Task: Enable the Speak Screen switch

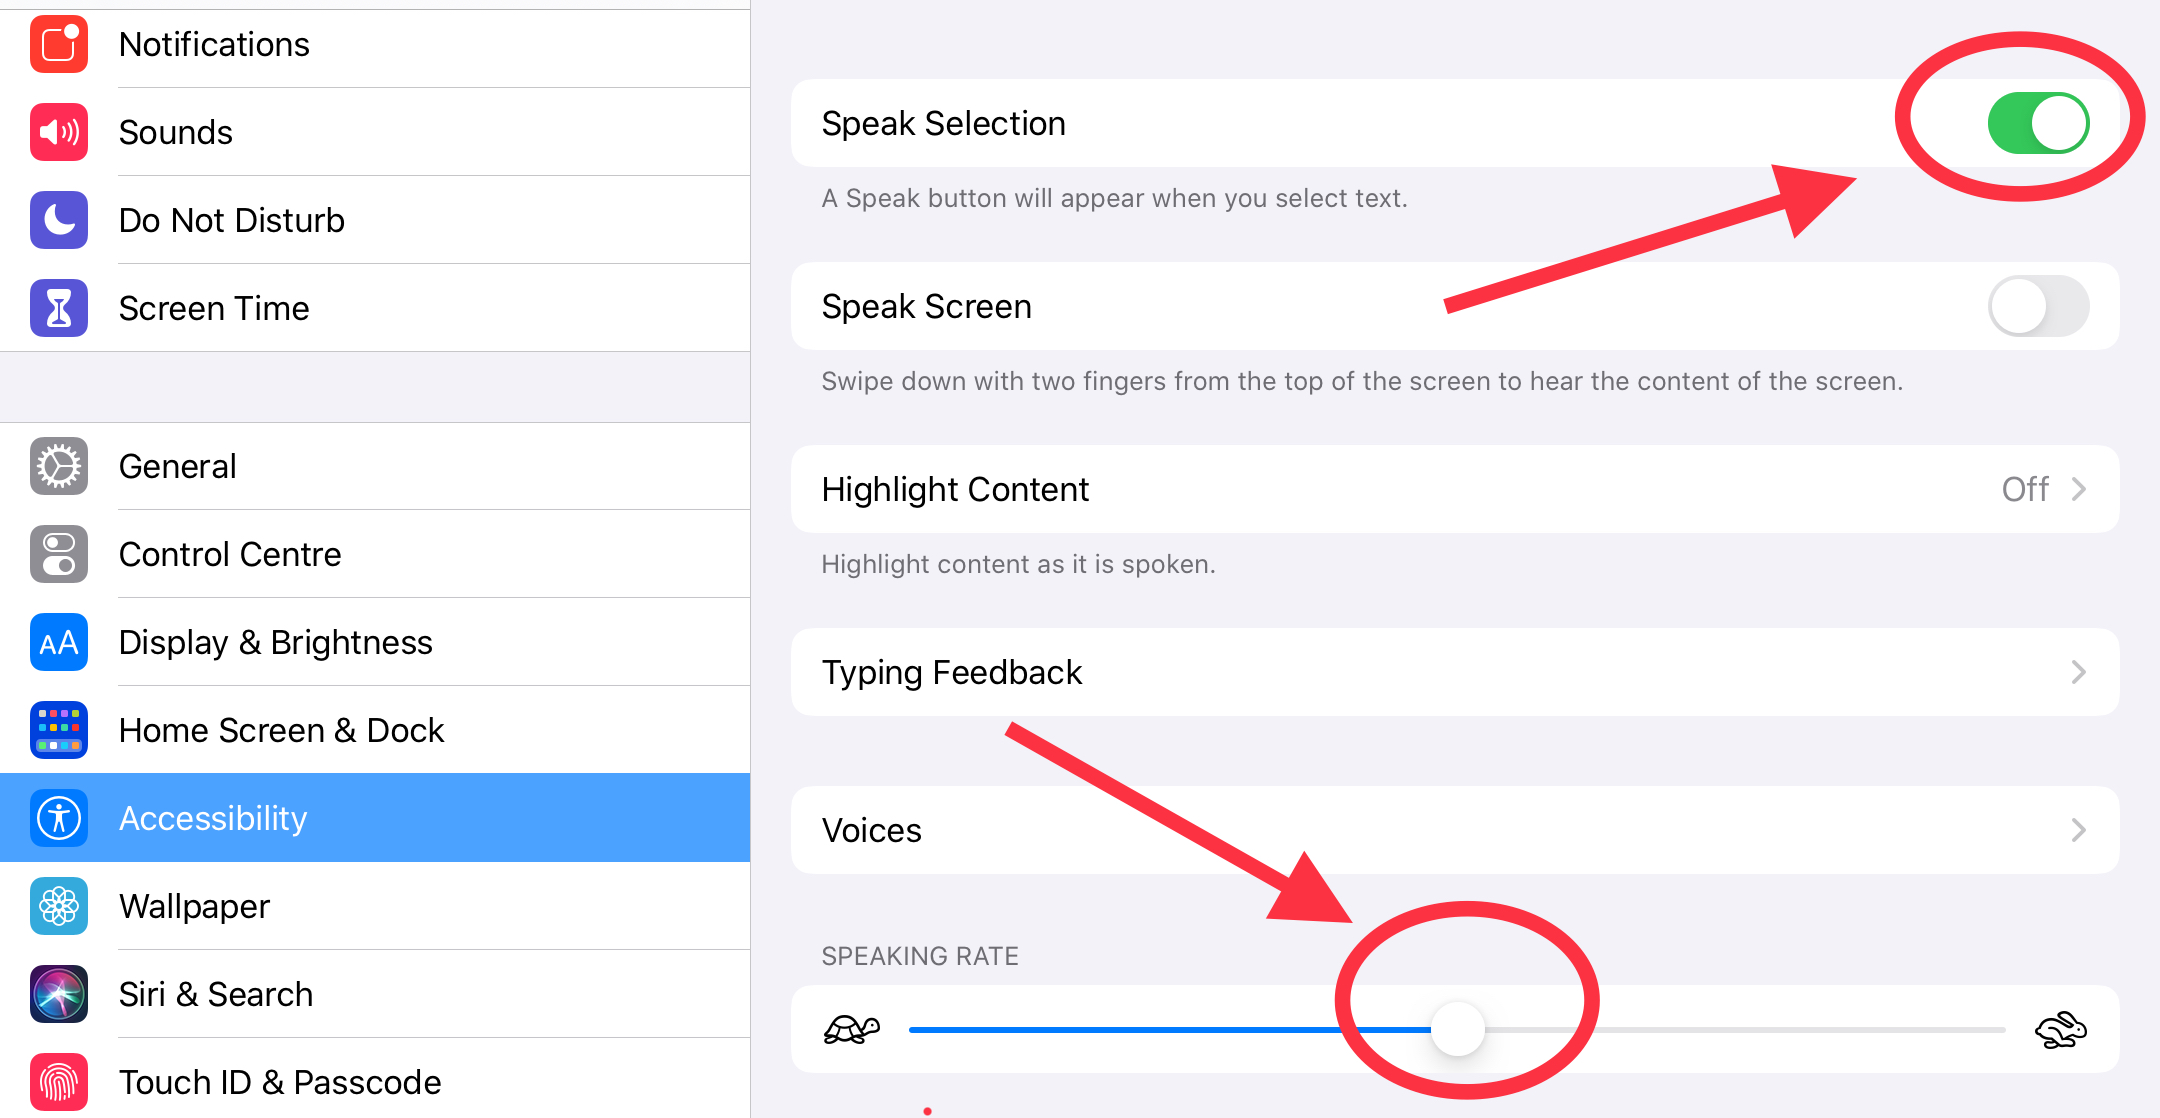Action: point(2038,306)
